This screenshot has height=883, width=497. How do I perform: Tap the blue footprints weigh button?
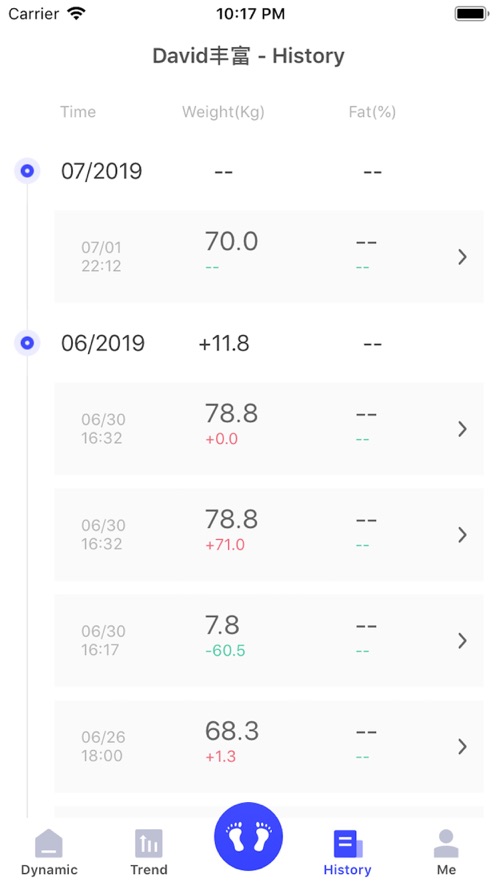(x=248, y=837)
